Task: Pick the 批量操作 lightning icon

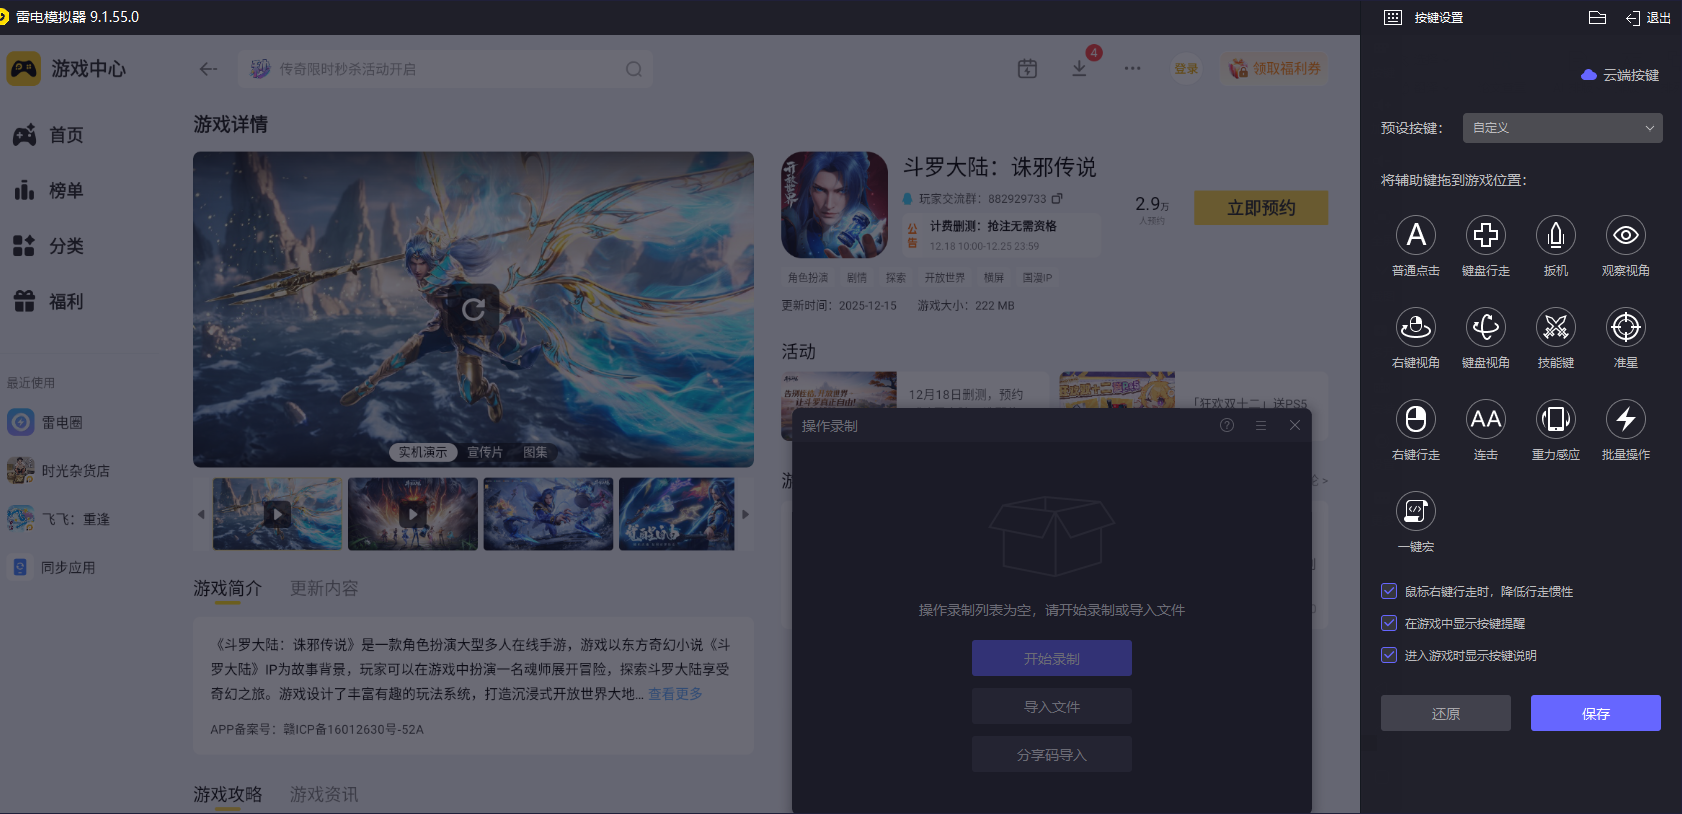Action: tap(1626, 419)
